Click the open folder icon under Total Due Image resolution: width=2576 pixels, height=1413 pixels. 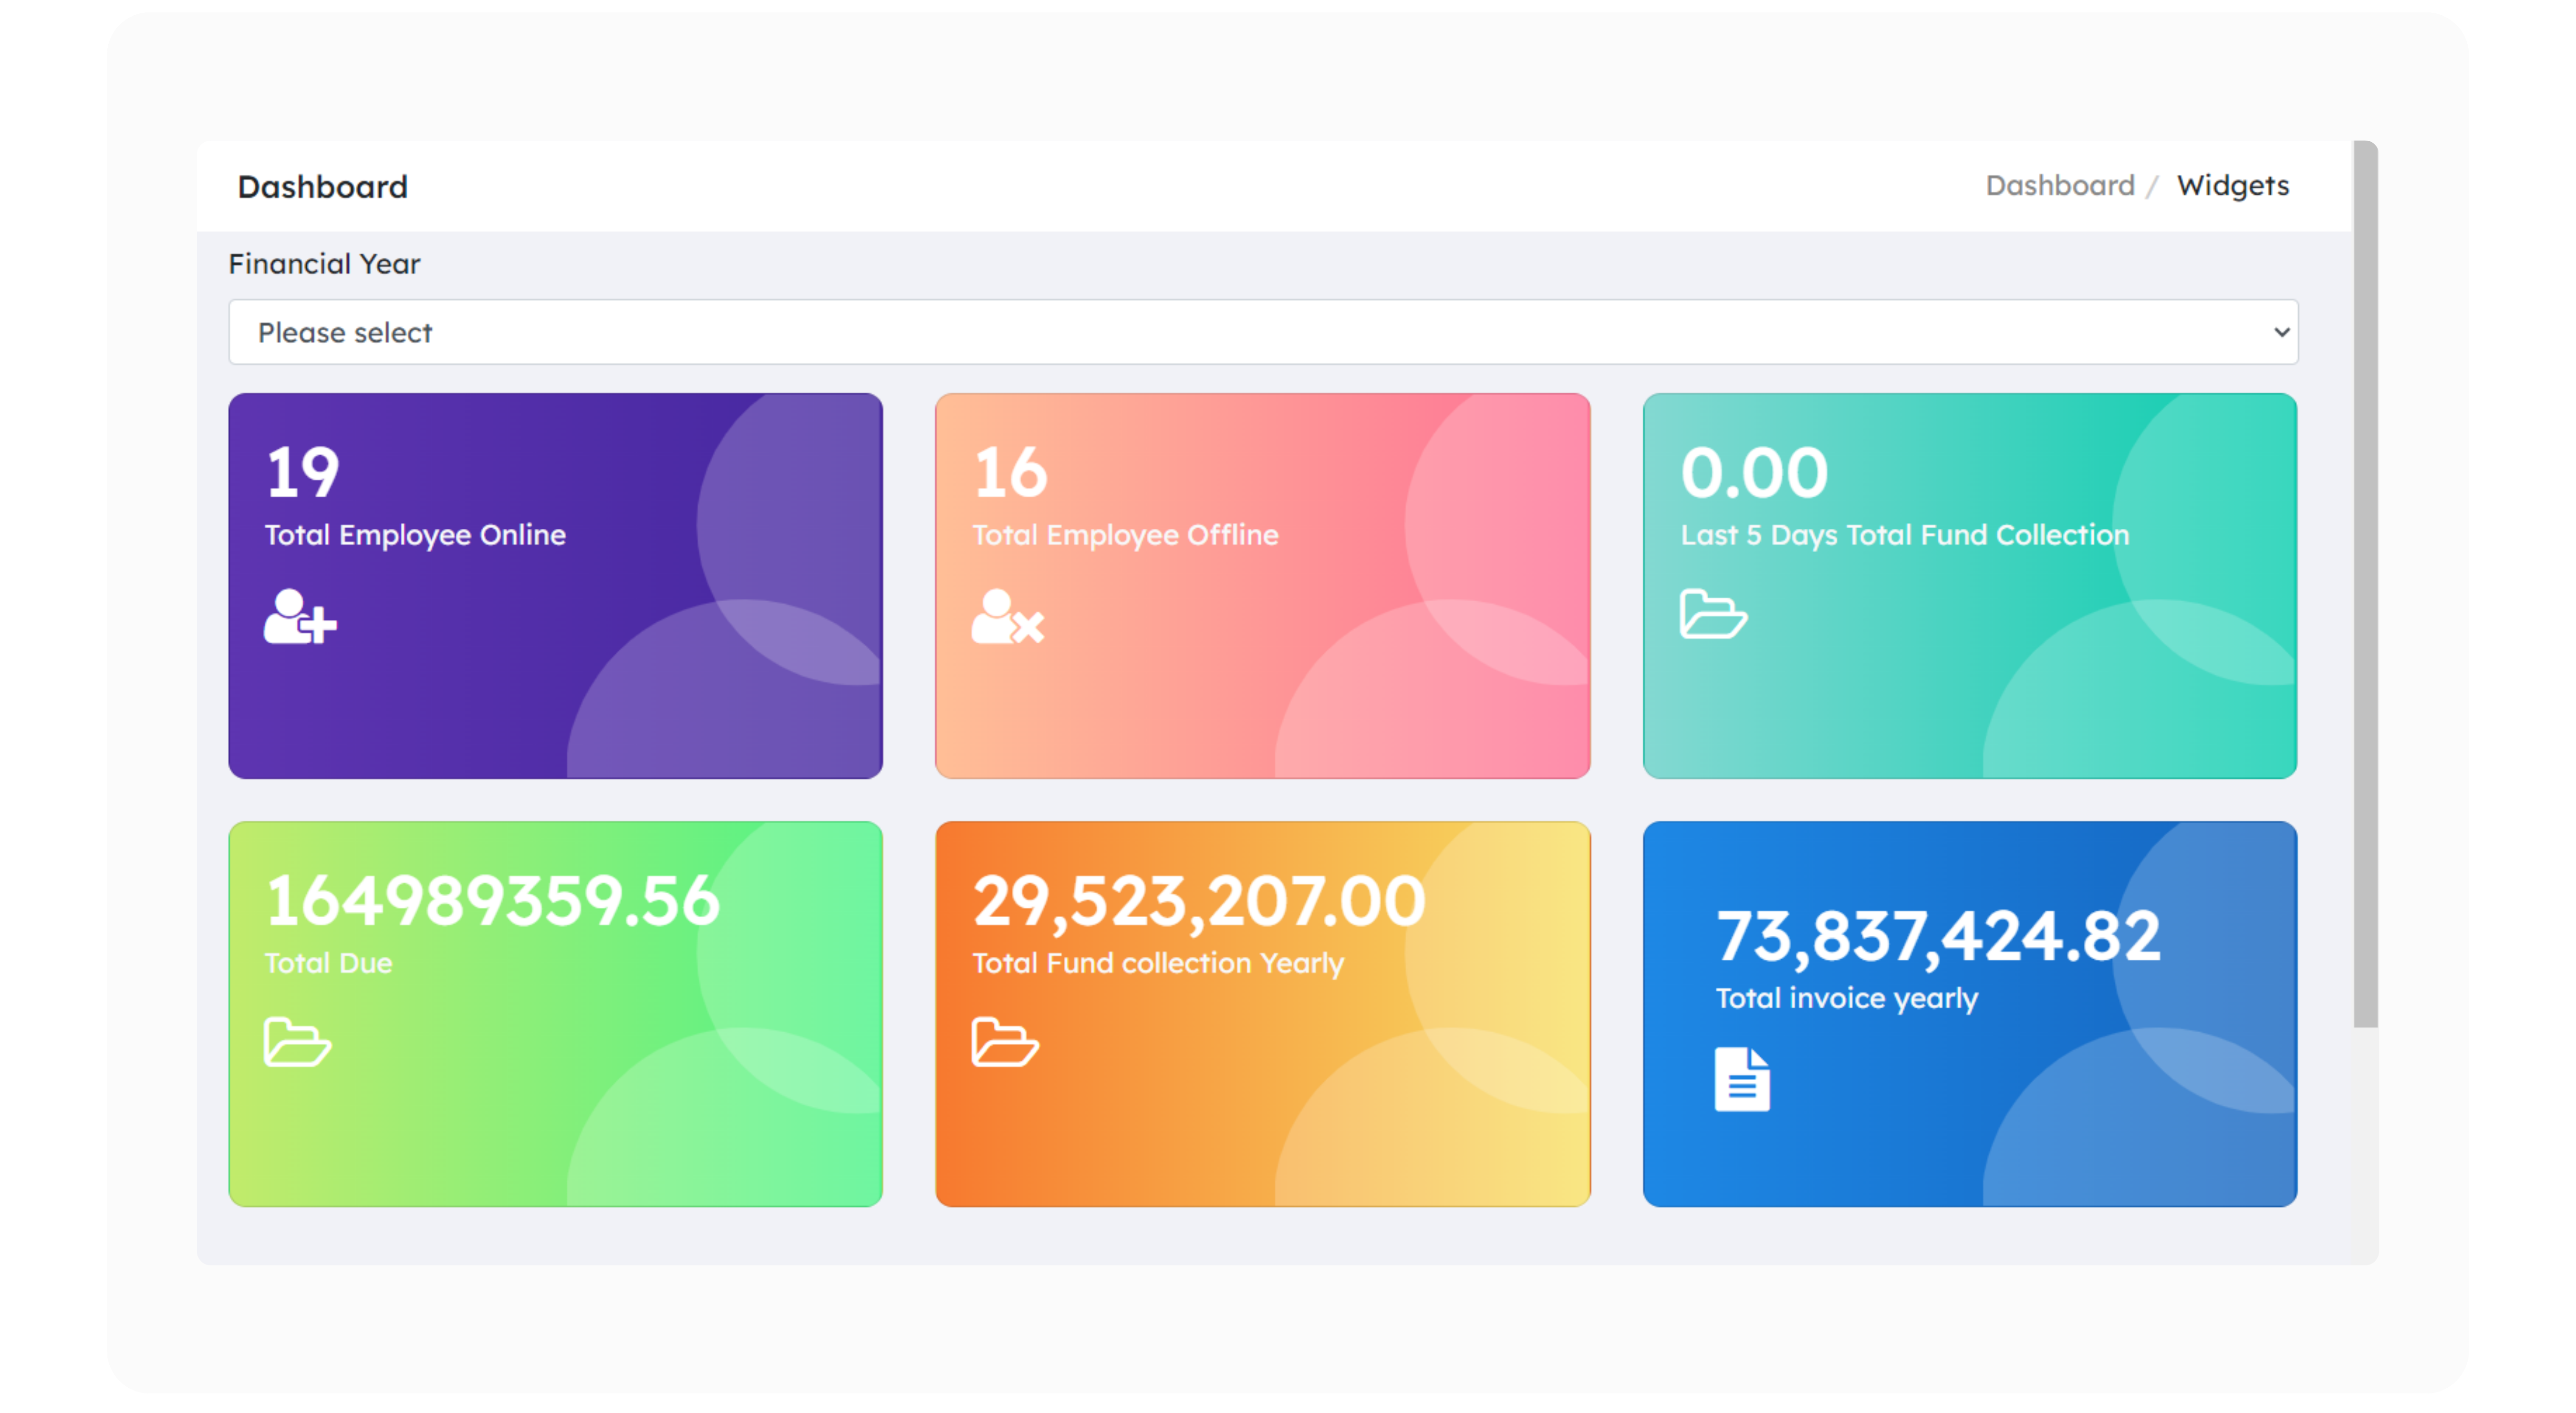(297, 1042)
